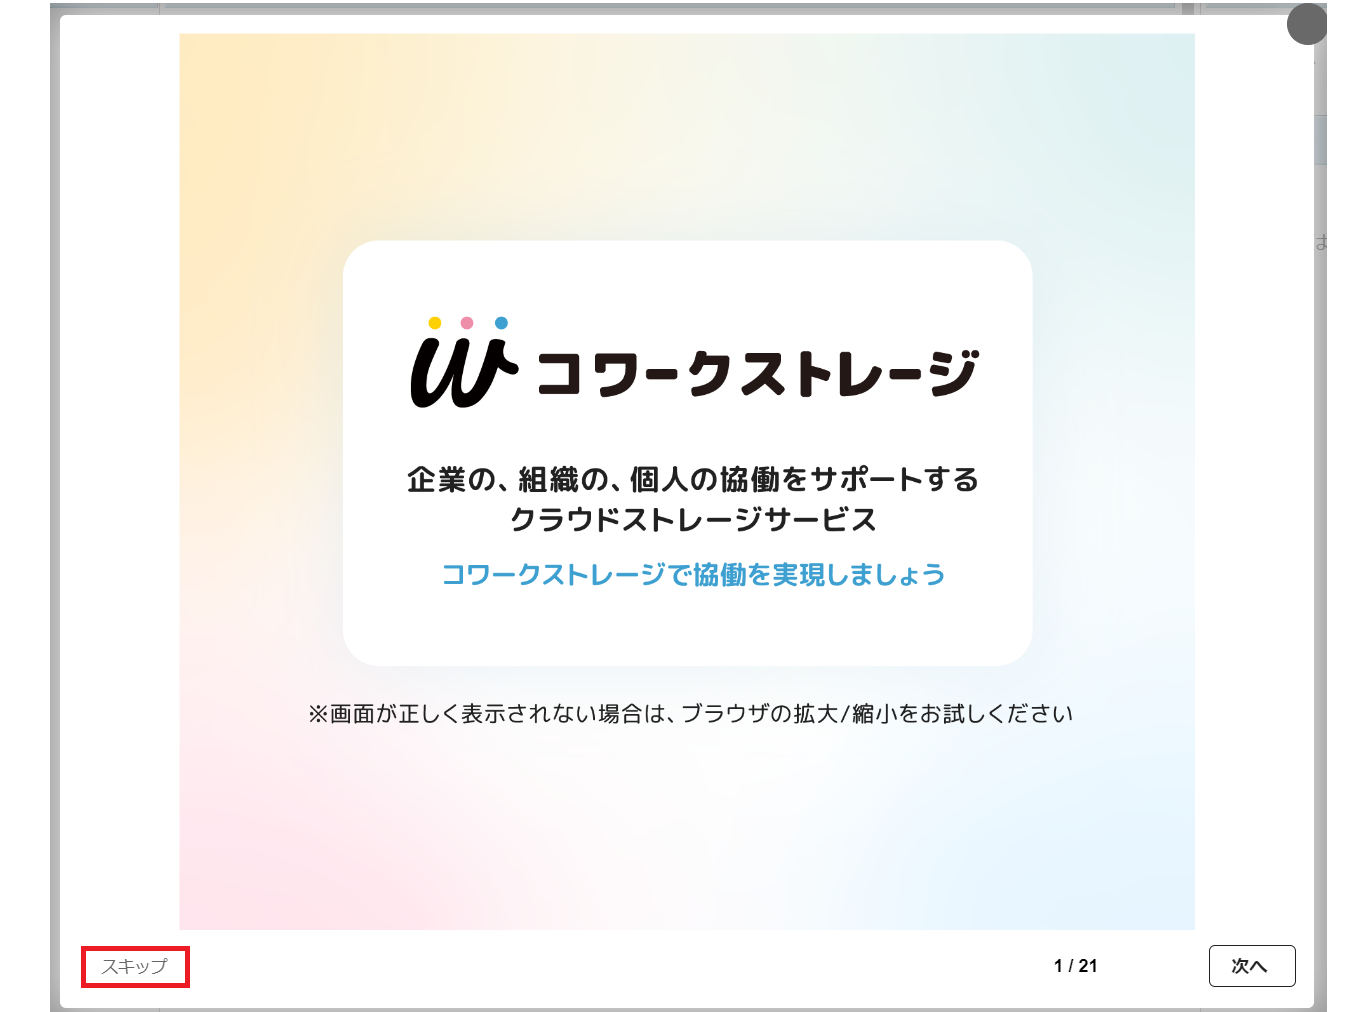Click the コワークストレージ logo title text
Image resolution: width=1349 pixels, height=1012 pixels.
tap(757, 373)
